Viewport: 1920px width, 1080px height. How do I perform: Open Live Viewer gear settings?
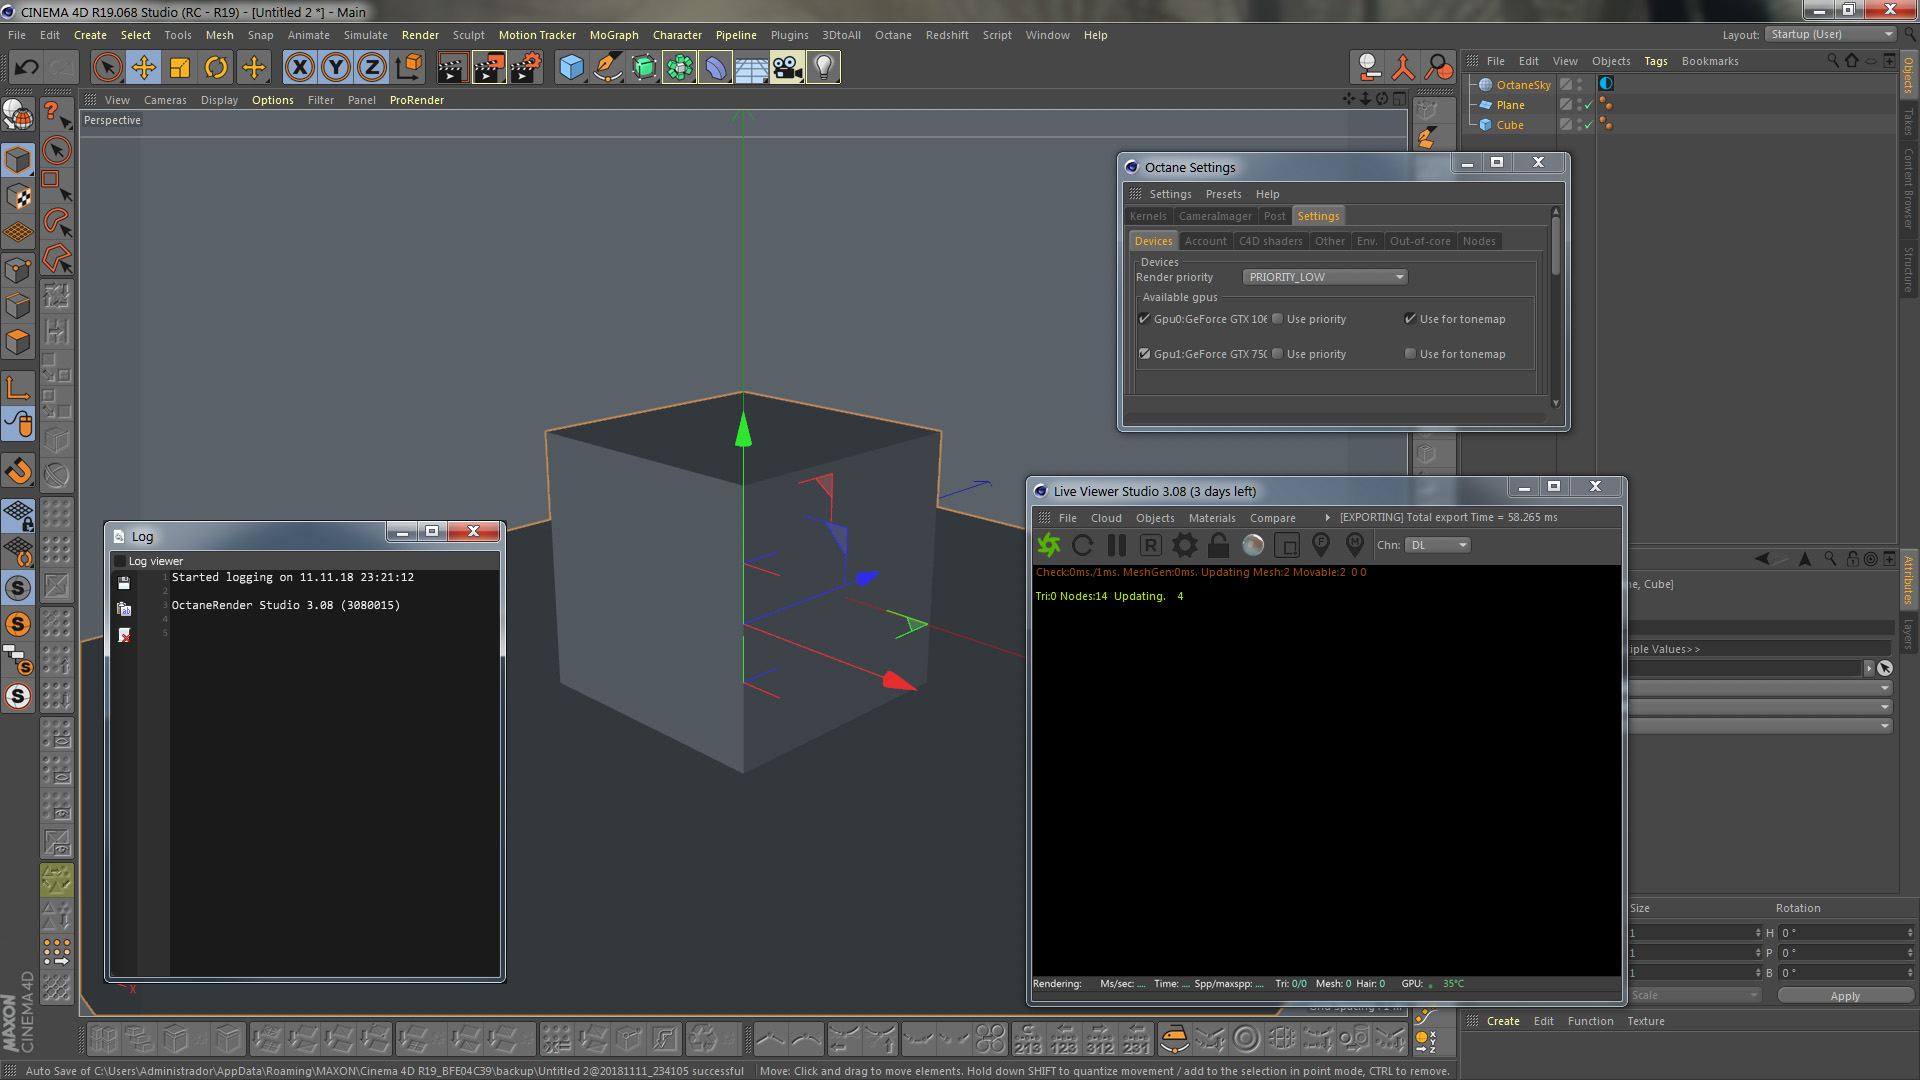1184,545
